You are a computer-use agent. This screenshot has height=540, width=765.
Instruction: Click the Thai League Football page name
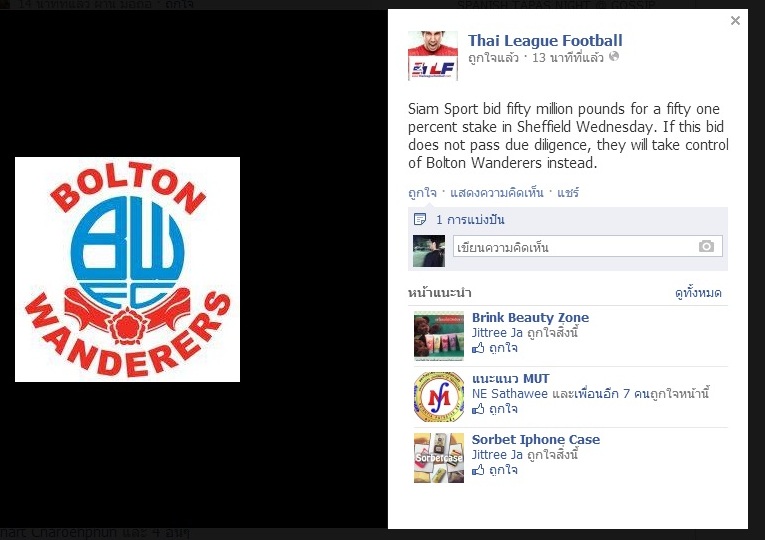coord(545,40)
